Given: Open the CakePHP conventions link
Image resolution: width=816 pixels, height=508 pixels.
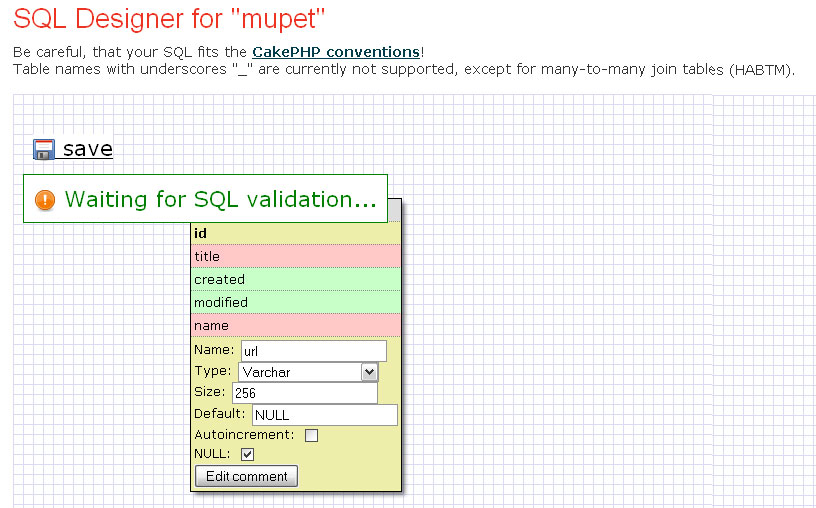Looking at the screenshot, I should (x=336, y=51).
